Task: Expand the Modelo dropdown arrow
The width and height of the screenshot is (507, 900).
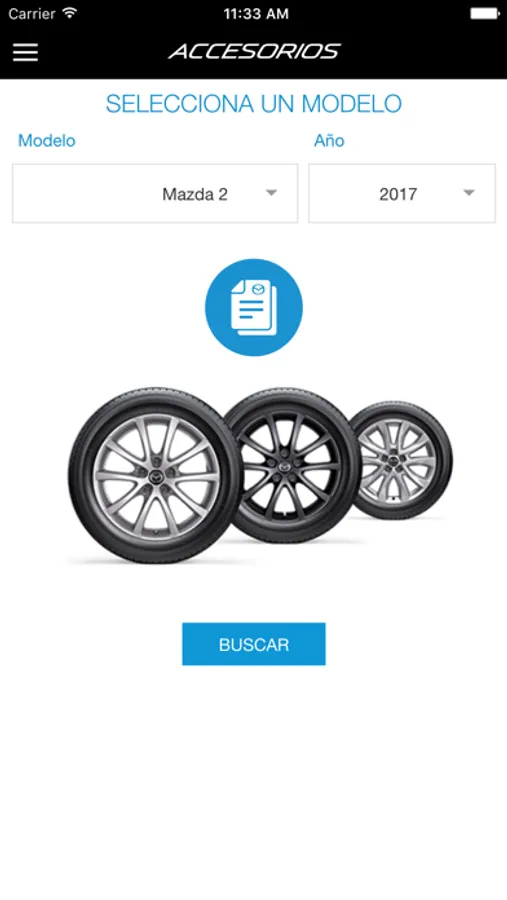Action: point(272,193)
